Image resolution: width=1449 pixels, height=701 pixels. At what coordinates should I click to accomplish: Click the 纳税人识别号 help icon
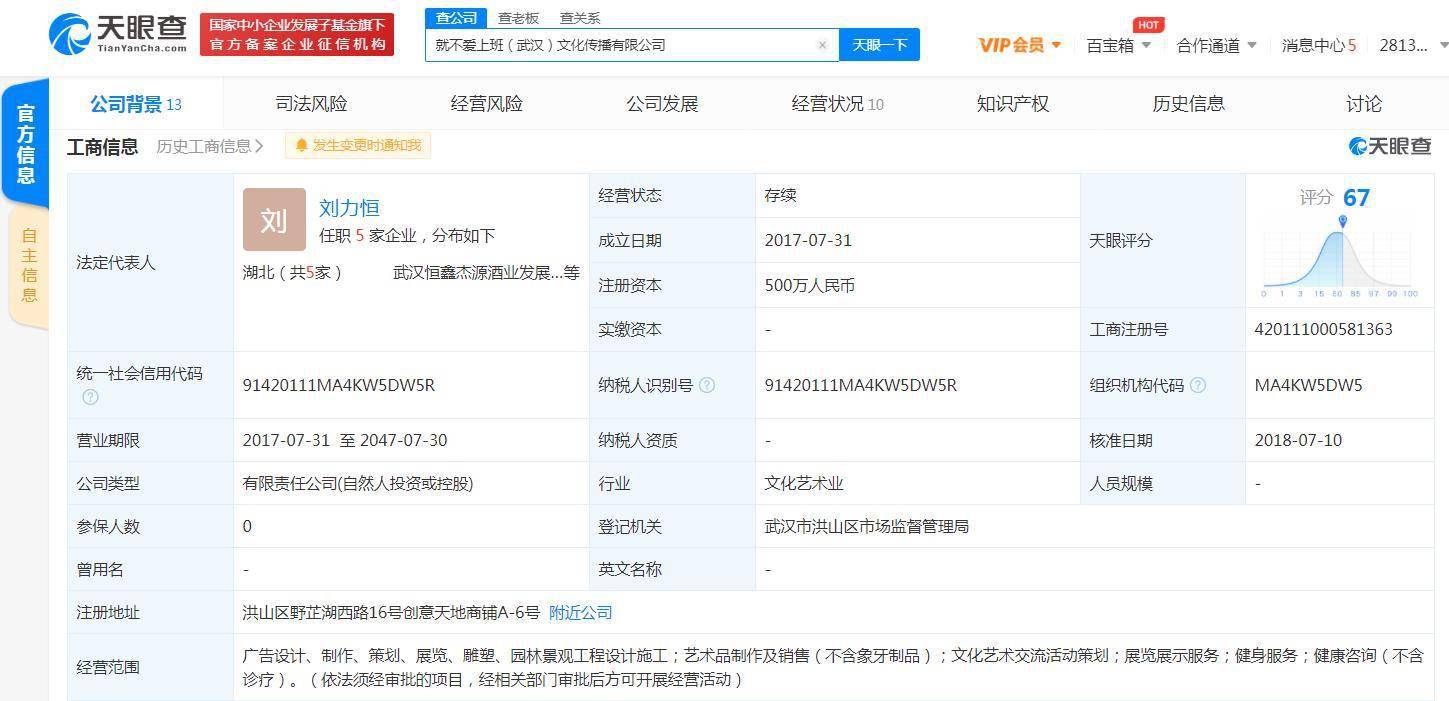[x=707, y=385]
